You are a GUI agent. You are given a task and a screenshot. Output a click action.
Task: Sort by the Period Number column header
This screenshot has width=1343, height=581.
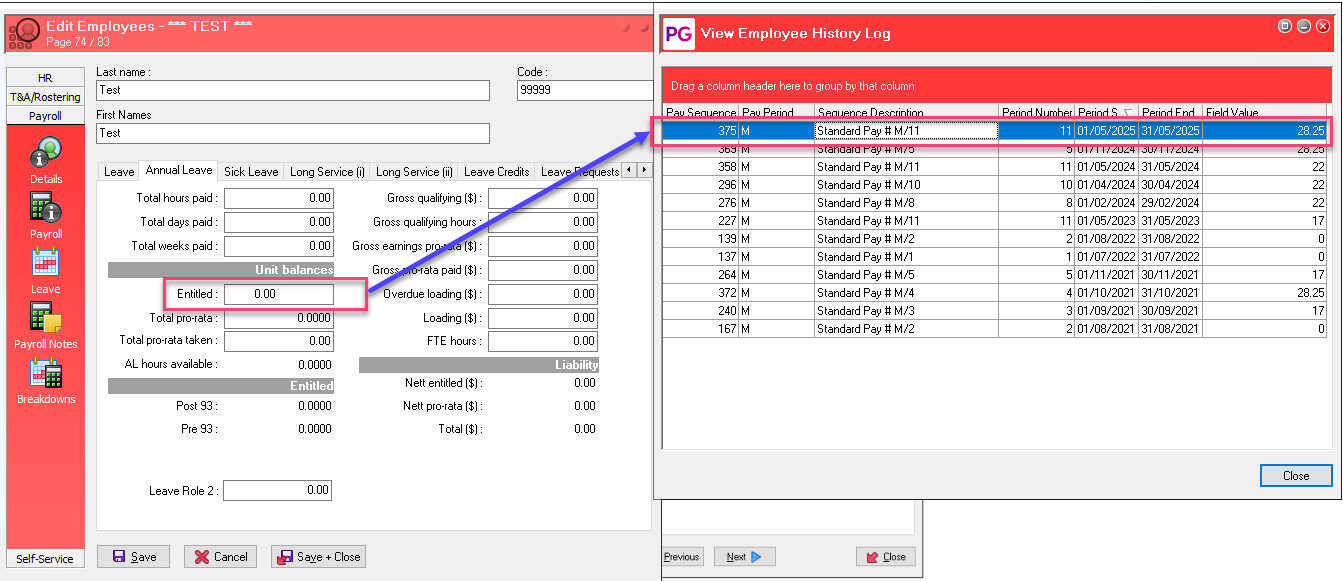pos(1036,113)
